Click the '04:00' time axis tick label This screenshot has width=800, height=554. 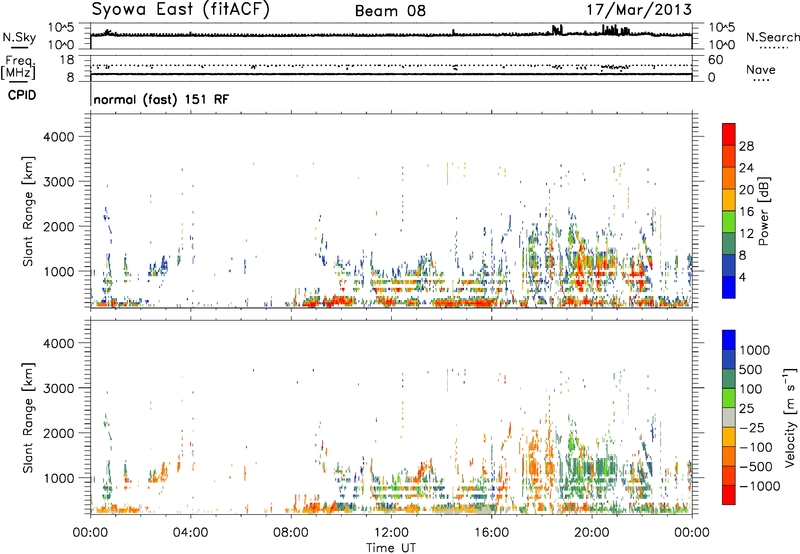coord(190,533)
